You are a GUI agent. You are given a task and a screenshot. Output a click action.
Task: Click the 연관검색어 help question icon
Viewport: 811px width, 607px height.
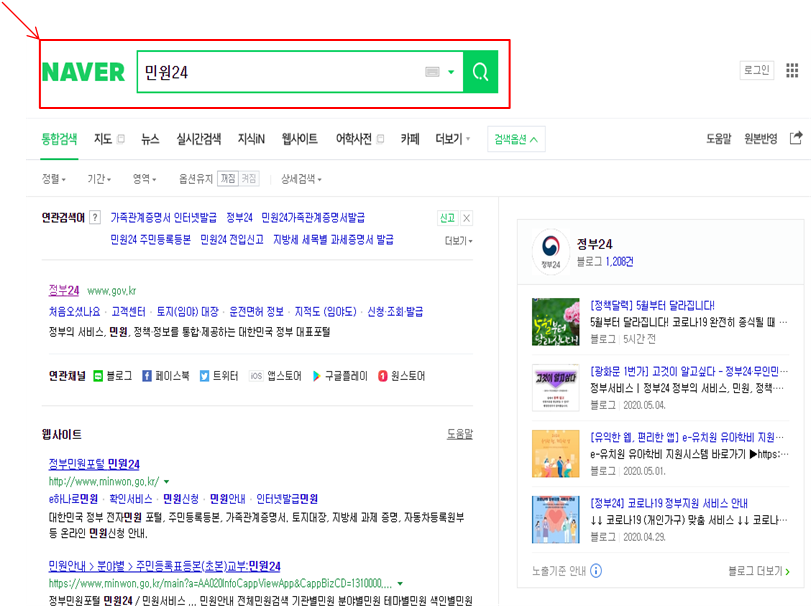point(95,217)
